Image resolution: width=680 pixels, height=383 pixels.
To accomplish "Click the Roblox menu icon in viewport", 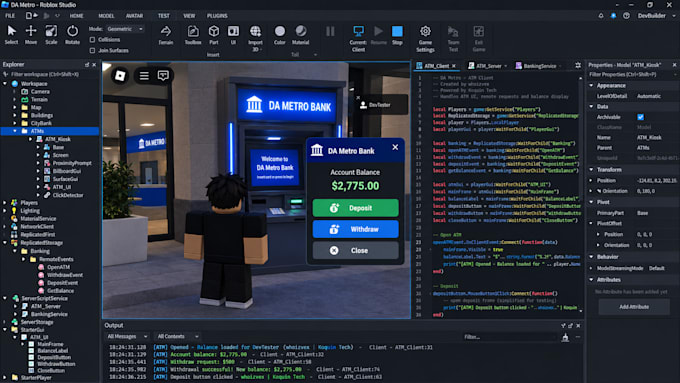I will click(x=120, y=75).
